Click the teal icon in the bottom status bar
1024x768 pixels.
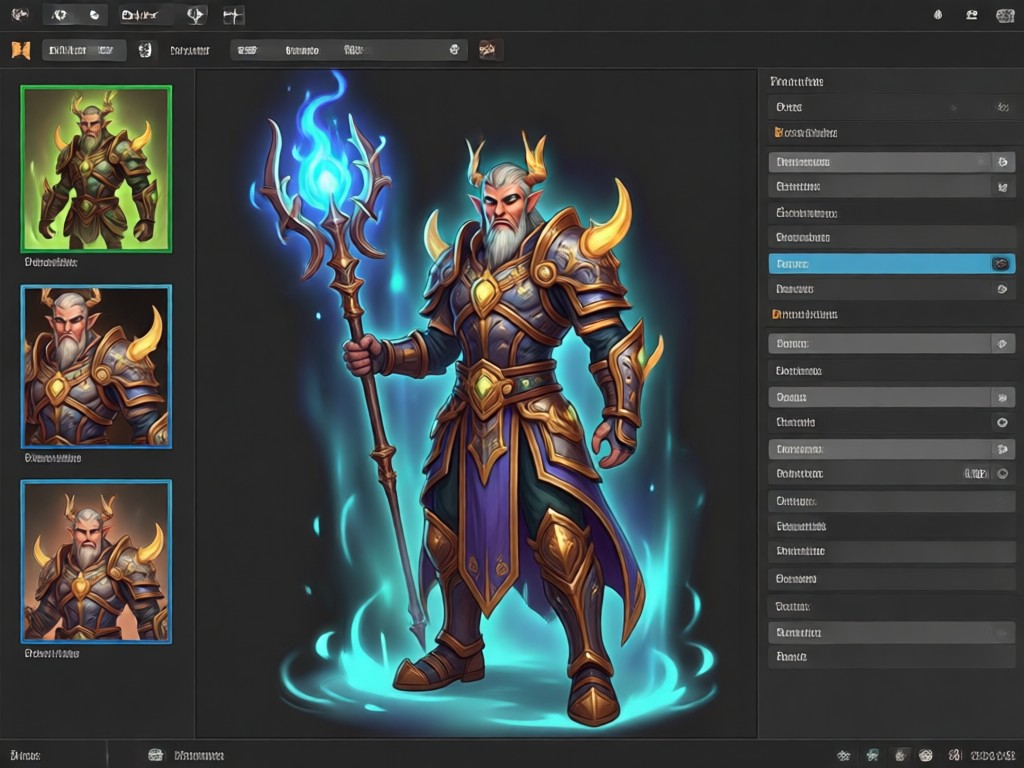(872, 756)
